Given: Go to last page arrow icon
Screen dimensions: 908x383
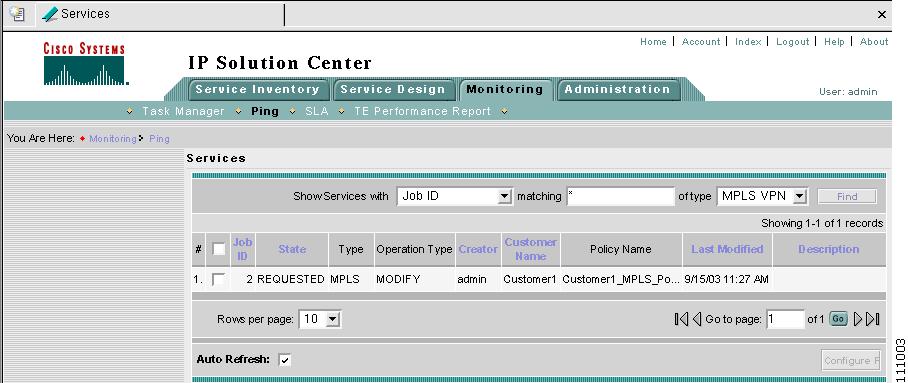Looking at the screenshot, I should click(873, 319).
